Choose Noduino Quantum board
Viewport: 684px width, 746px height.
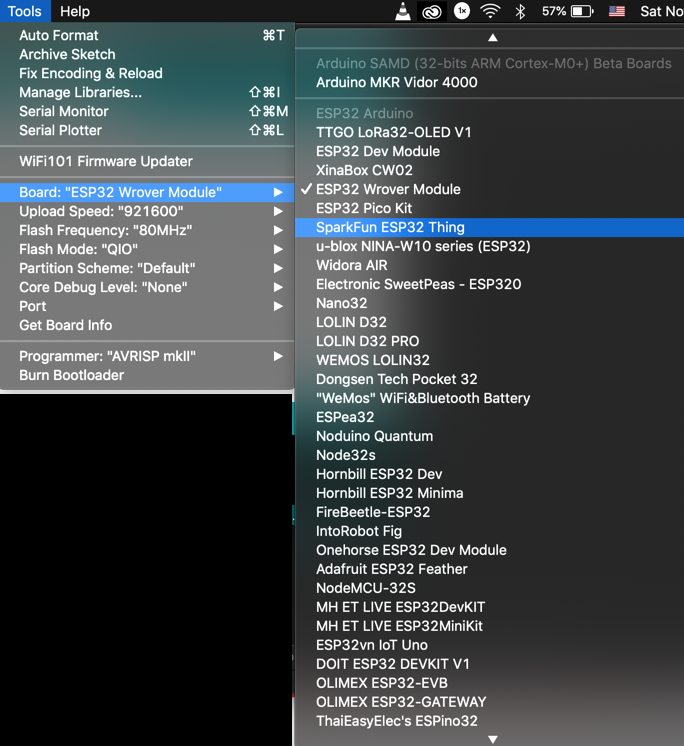[489, 436]
